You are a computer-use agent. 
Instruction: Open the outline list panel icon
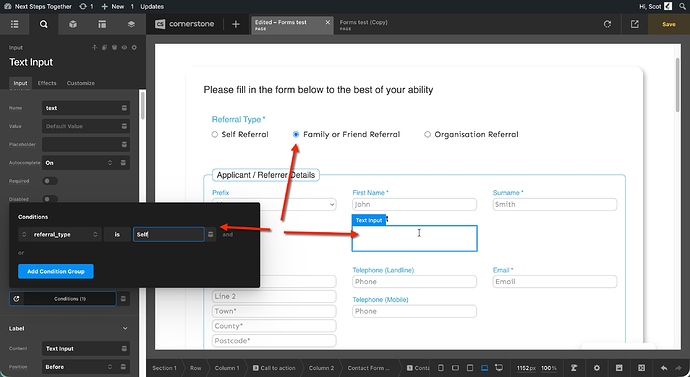15,24
